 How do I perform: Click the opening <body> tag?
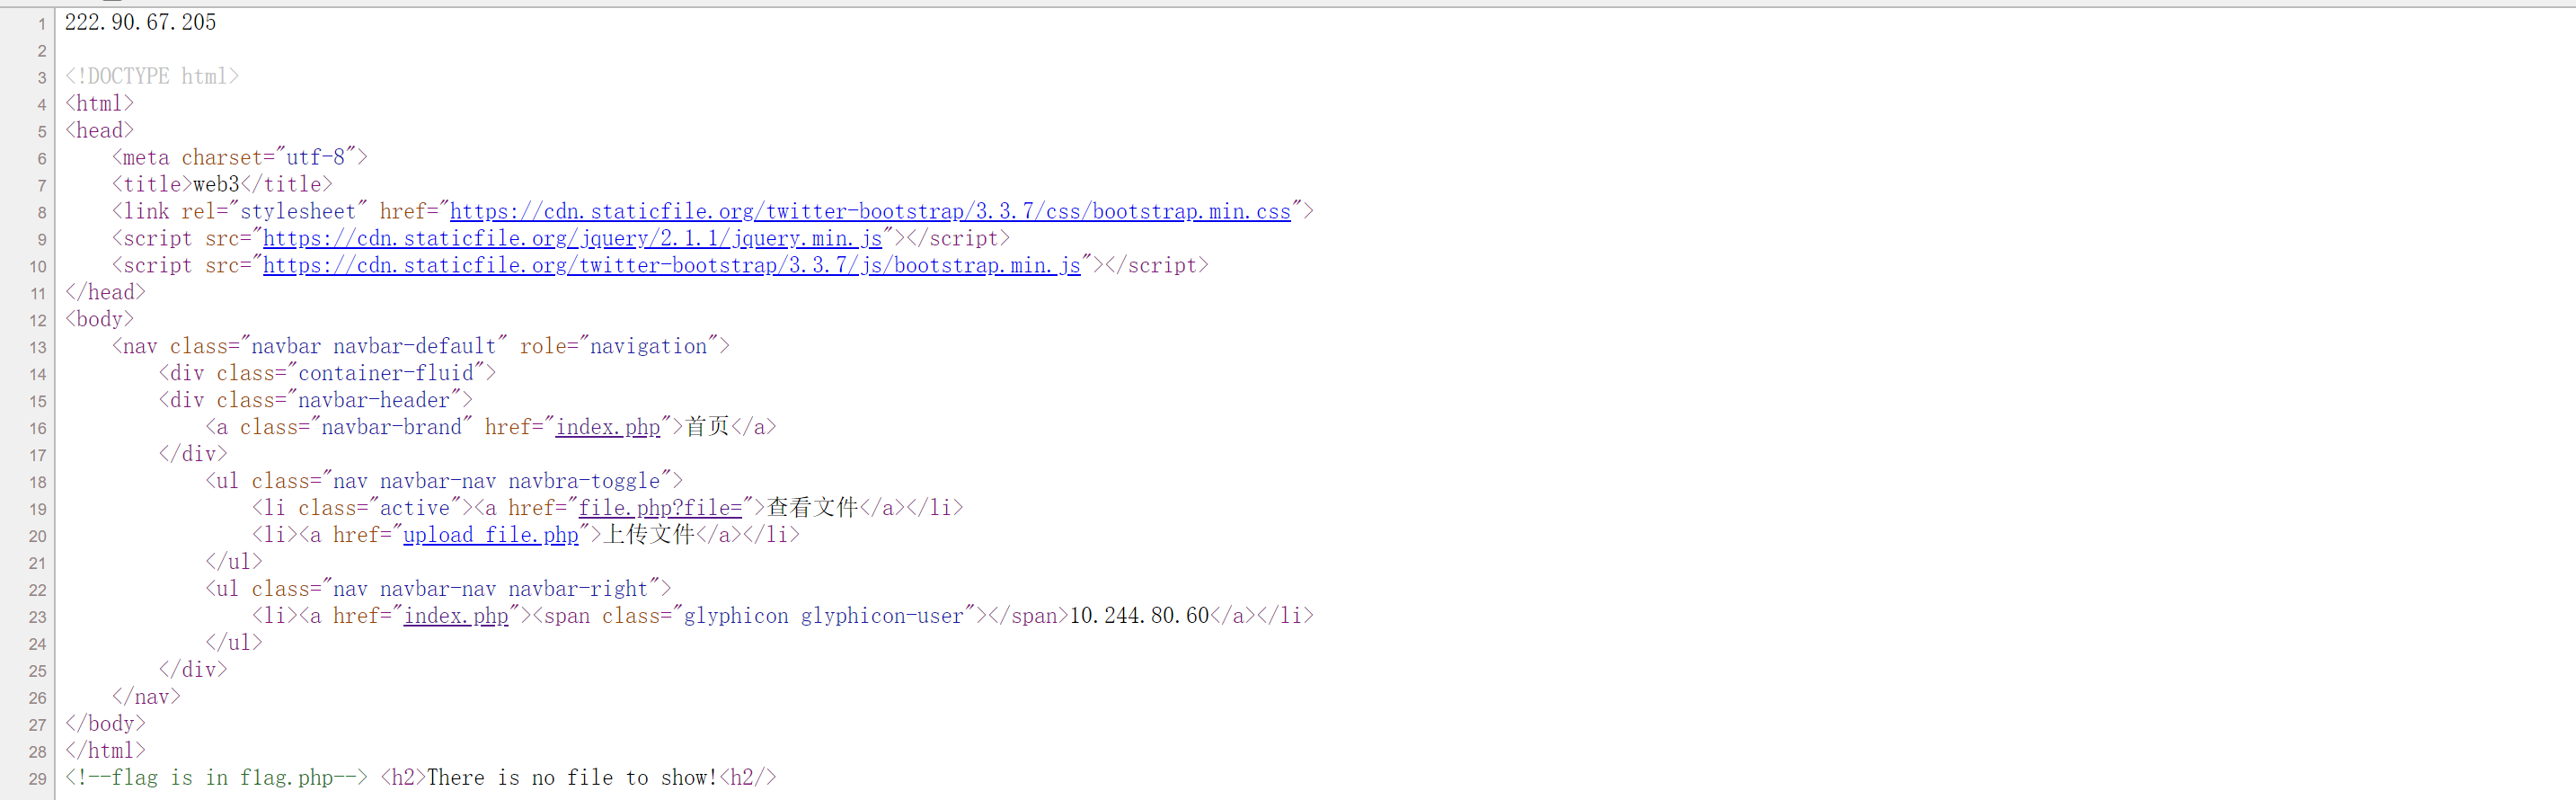coord(99,319)
